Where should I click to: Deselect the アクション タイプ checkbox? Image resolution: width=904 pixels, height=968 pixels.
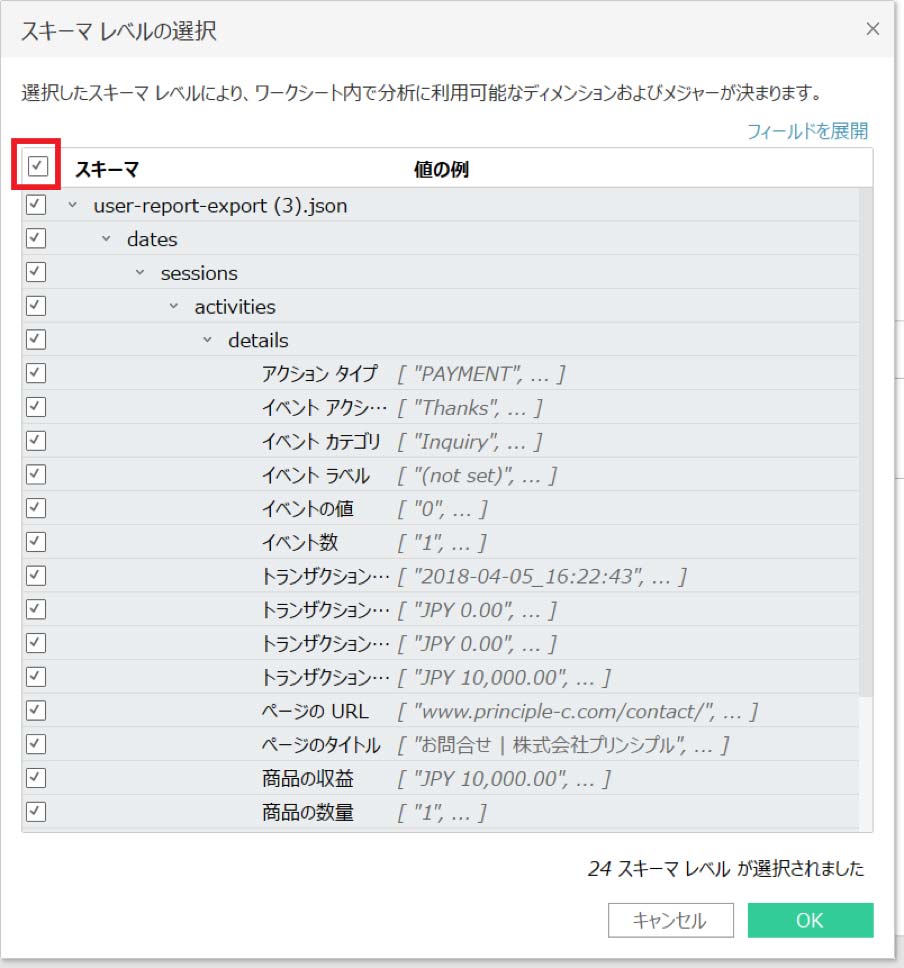[37, 373]
